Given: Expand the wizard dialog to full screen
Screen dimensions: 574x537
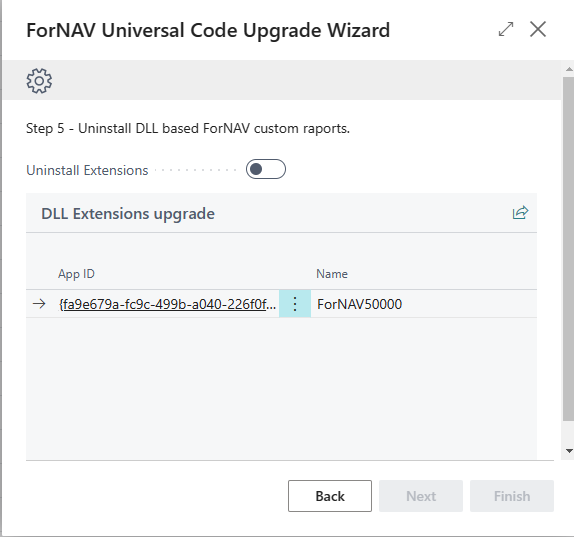Looking at the screenshot, I should [506, 29].
